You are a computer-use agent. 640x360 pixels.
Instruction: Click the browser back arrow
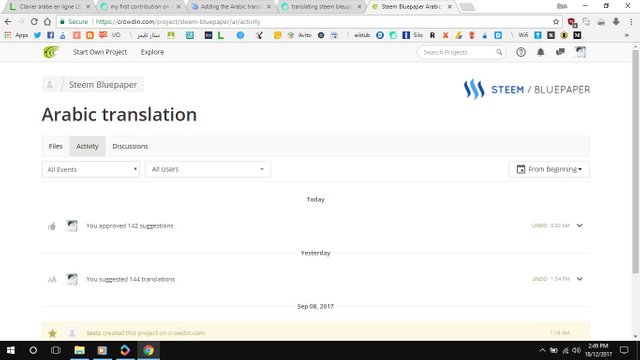tap(8, 22)
